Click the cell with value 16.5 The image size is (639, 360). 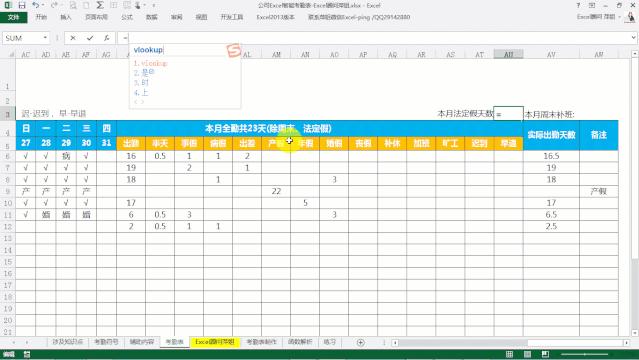click(x=551, y=156)
